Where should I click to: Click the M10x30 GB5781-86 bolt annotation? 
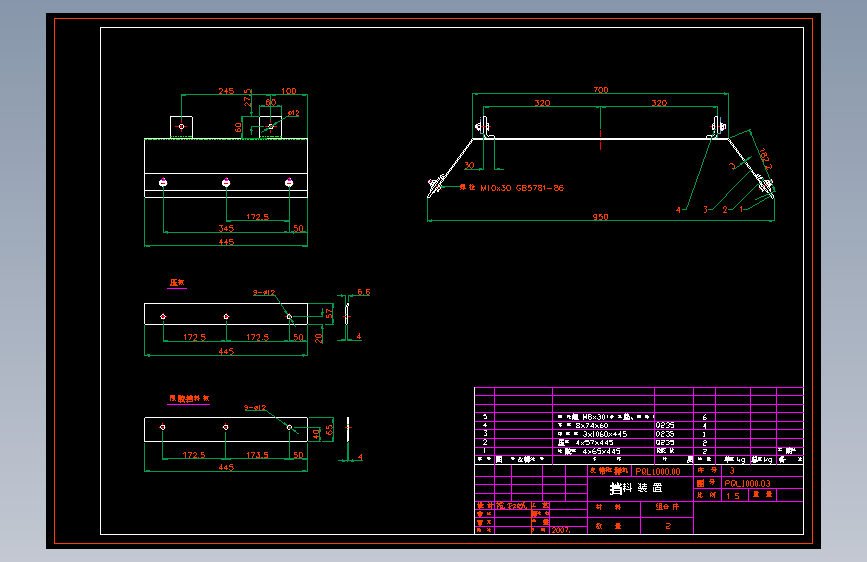tap(521, 188)
